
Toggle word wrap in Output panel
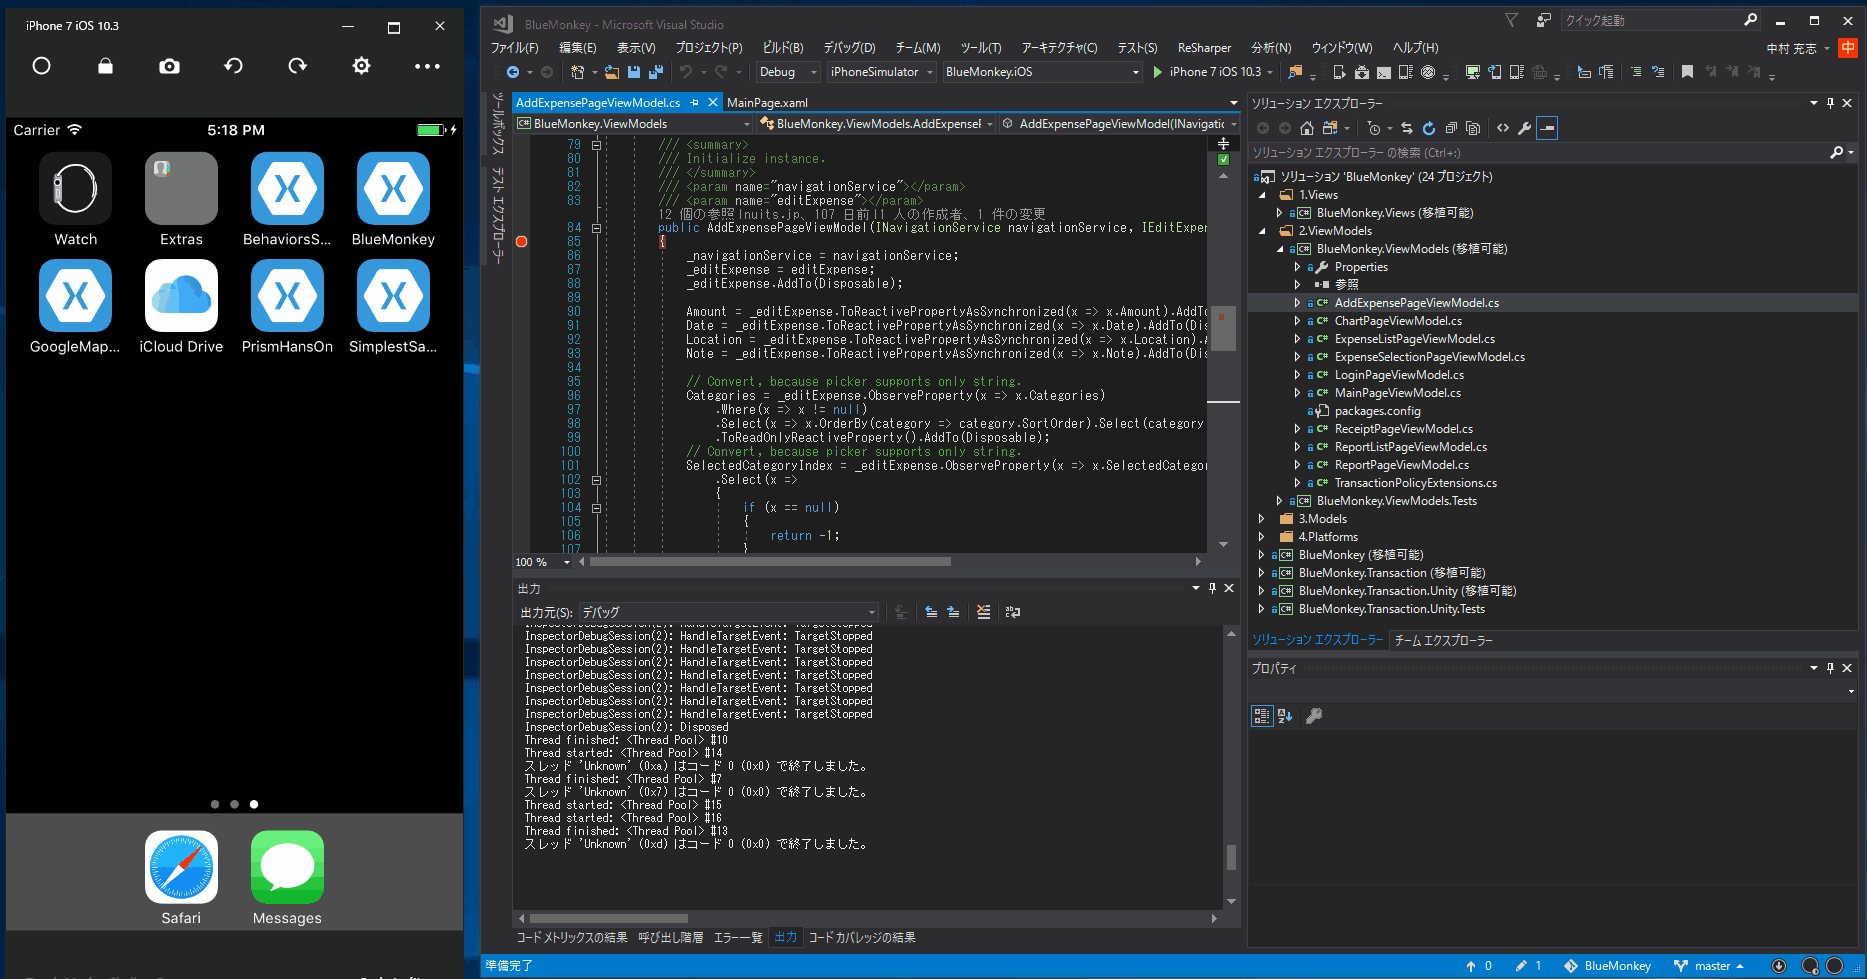[x=1013, y=612]
